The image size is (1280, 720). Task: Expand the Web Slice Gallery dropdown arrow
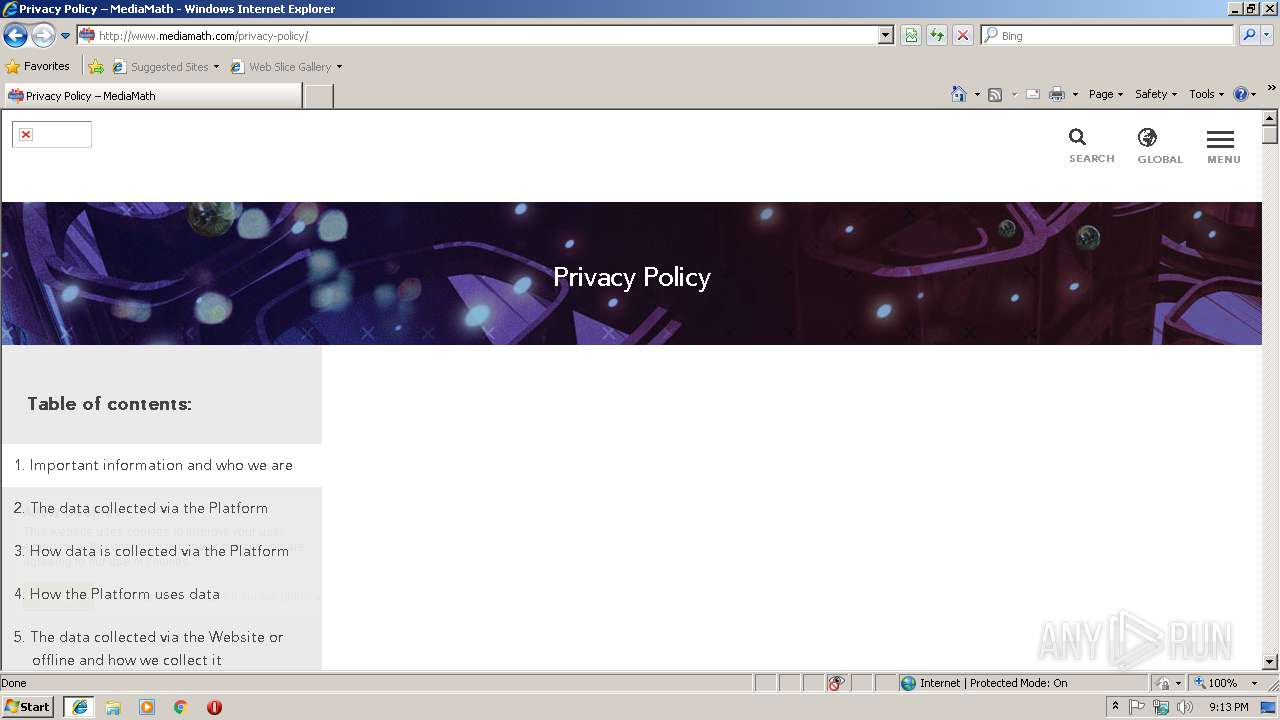339,67
